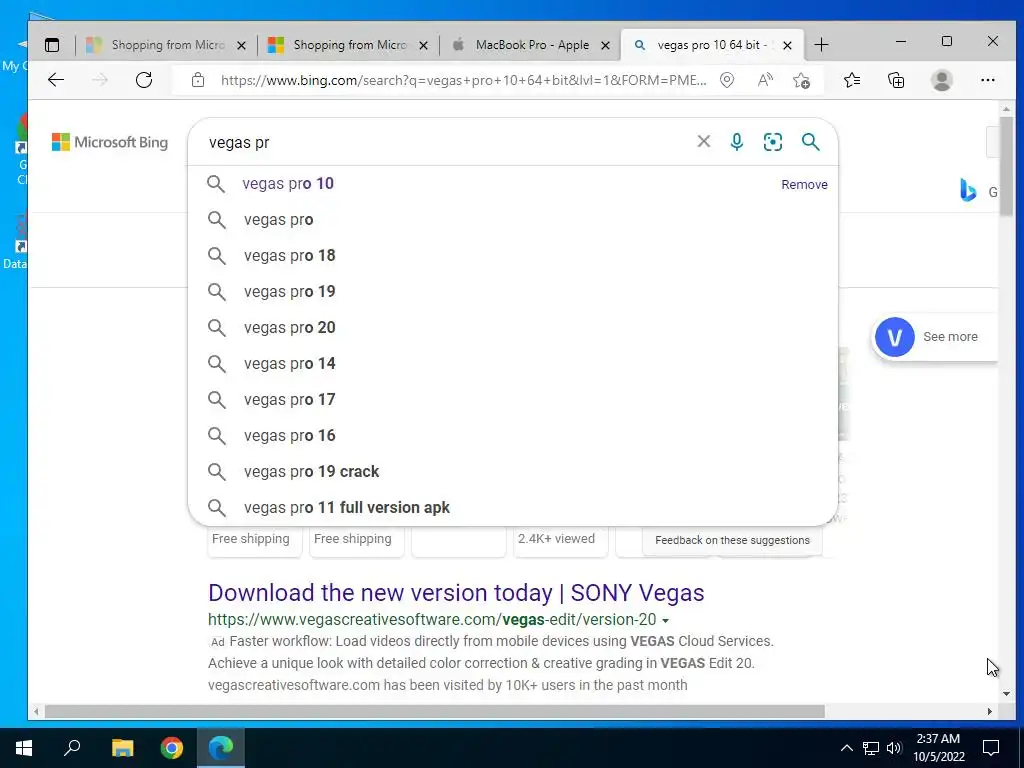Select suggestion "vegas pro 19 crack"

(x=513, y=471)
